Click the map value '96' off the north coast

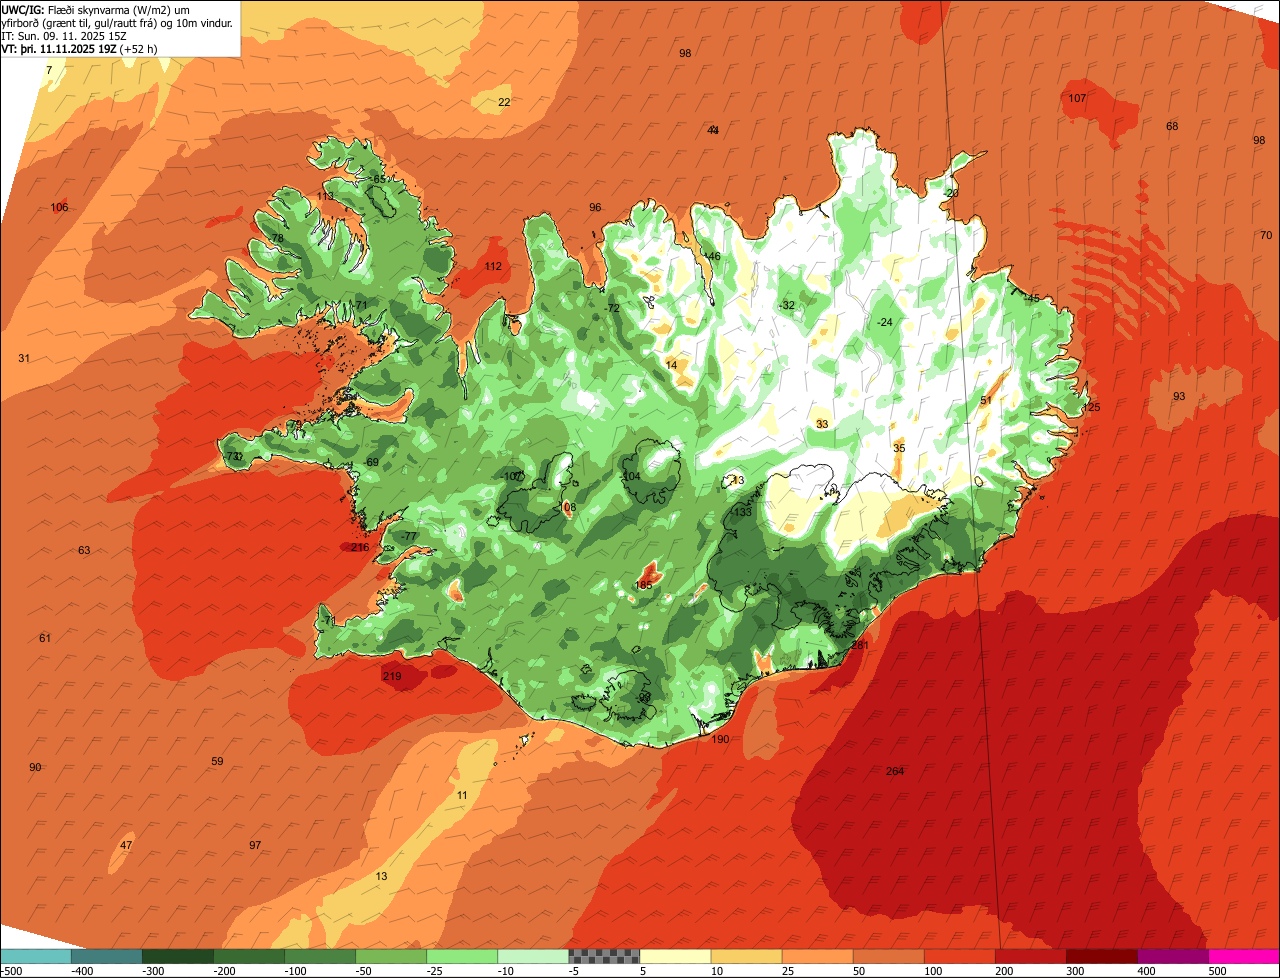(x=595, y=207)
